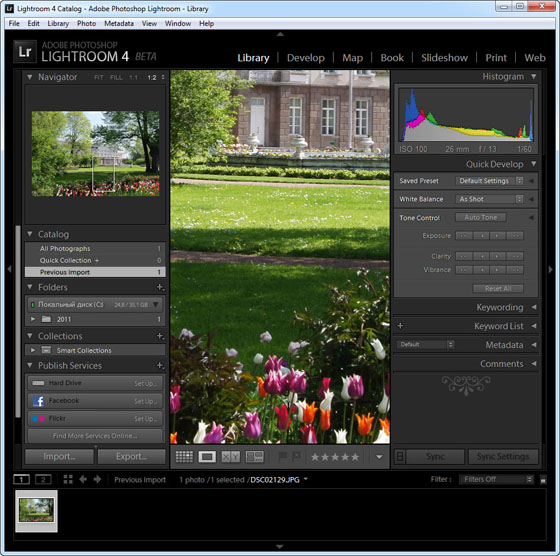Set Navigator zoom to 1:1
The height and width of the screenshot is (556, 560).
point(133,77)
